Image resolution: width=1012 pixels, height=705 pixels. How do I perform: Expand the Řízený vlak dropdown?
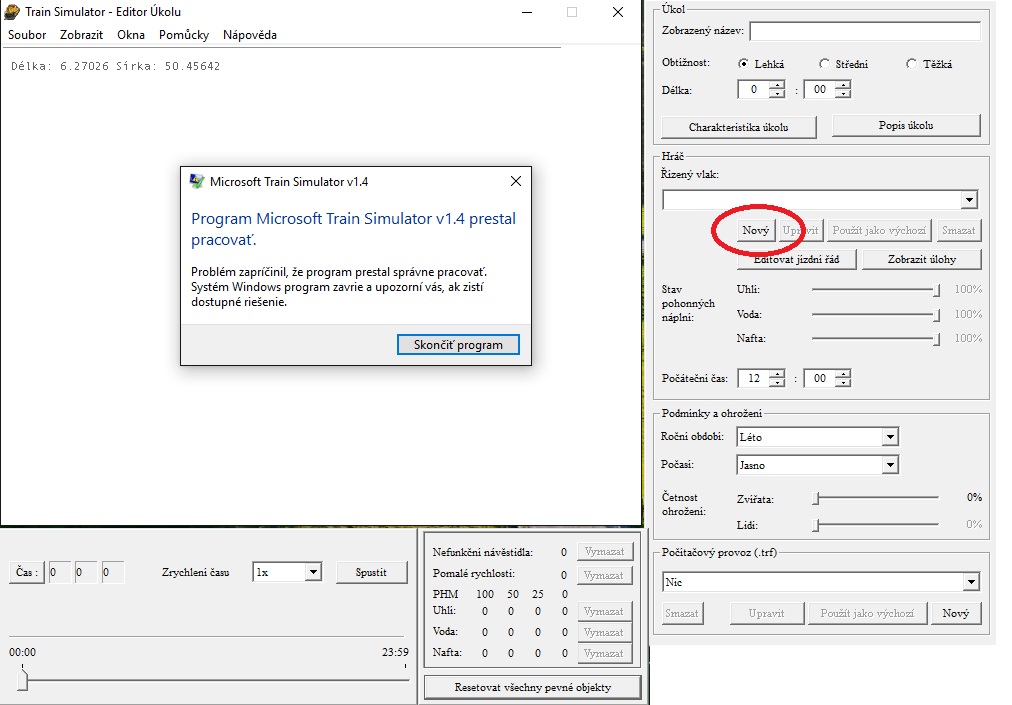tap(968, 200)
